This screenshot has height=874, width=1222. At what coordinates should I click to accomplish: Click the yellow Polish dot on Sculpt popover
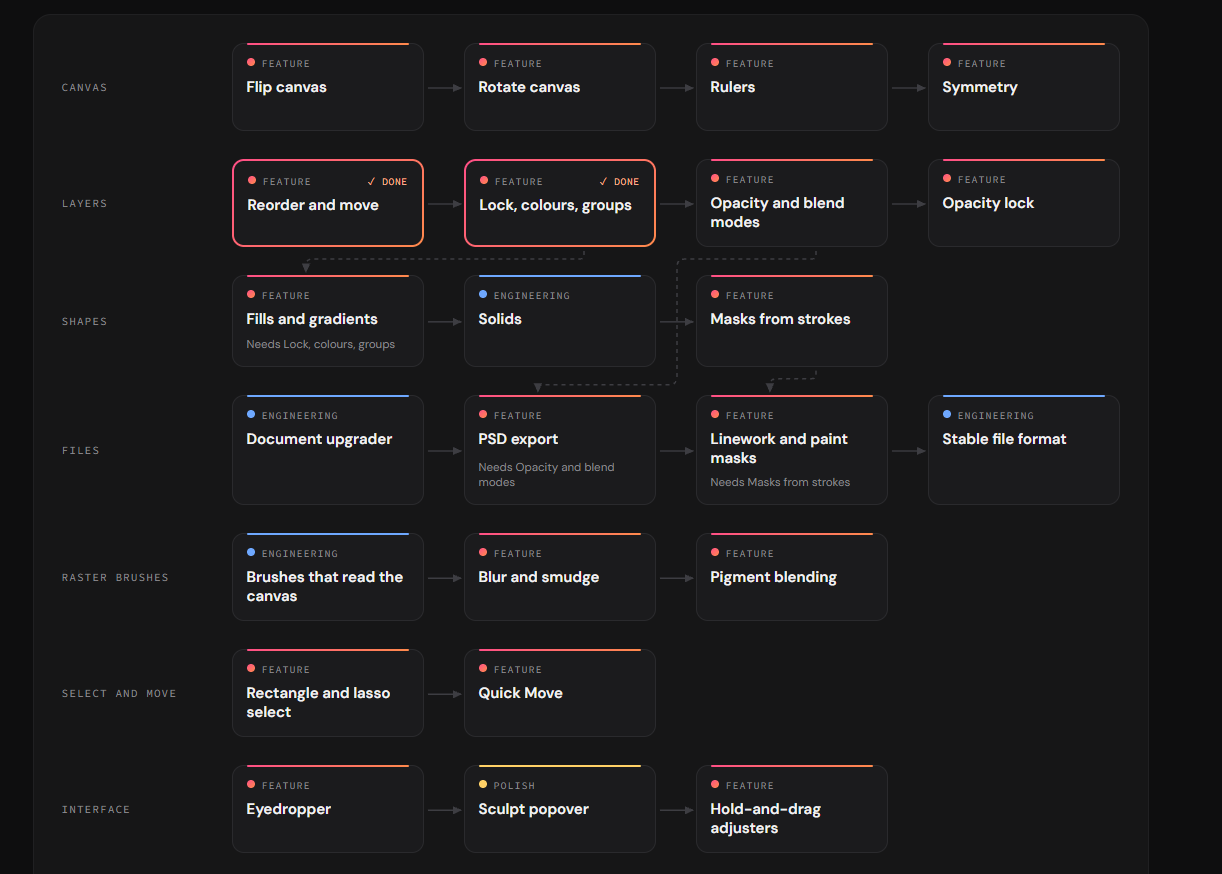(483, 785)
